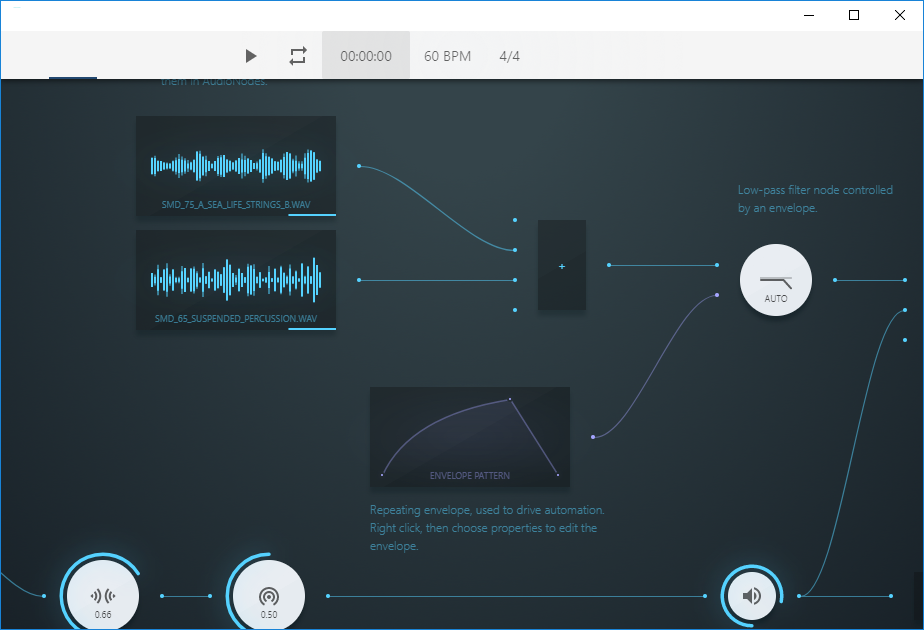This screenshot has height=630, width=924.
Task: Open the 60 BPM tempo selector
Action: coord(446,56)
